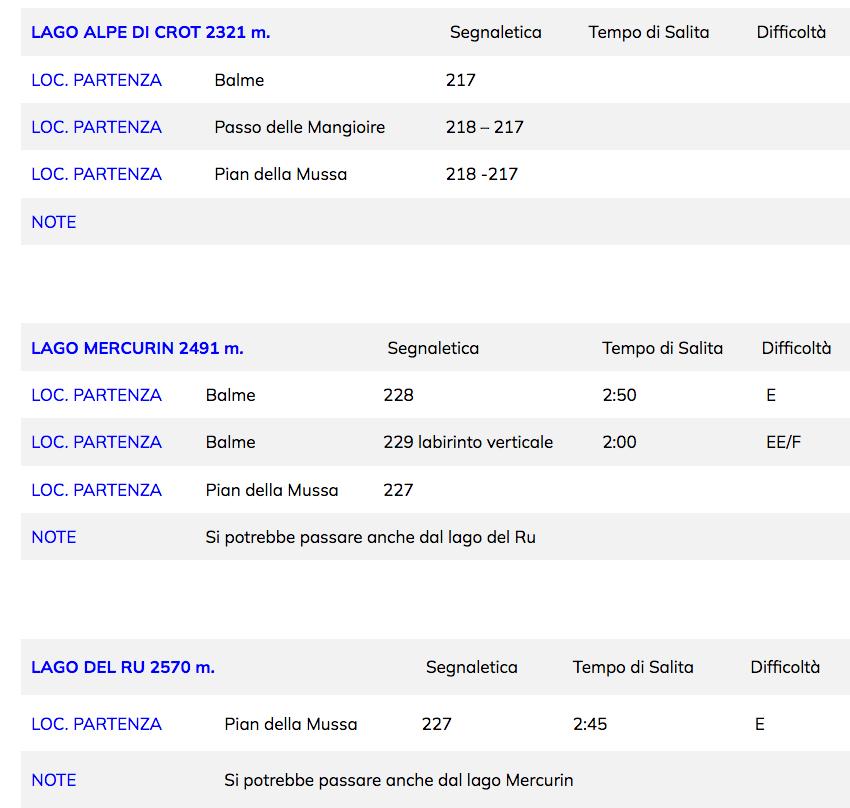The height and width of the screenshot is (808, 850).
Task: Click the '217' trail number next to Balme
Action: (460, 80)
